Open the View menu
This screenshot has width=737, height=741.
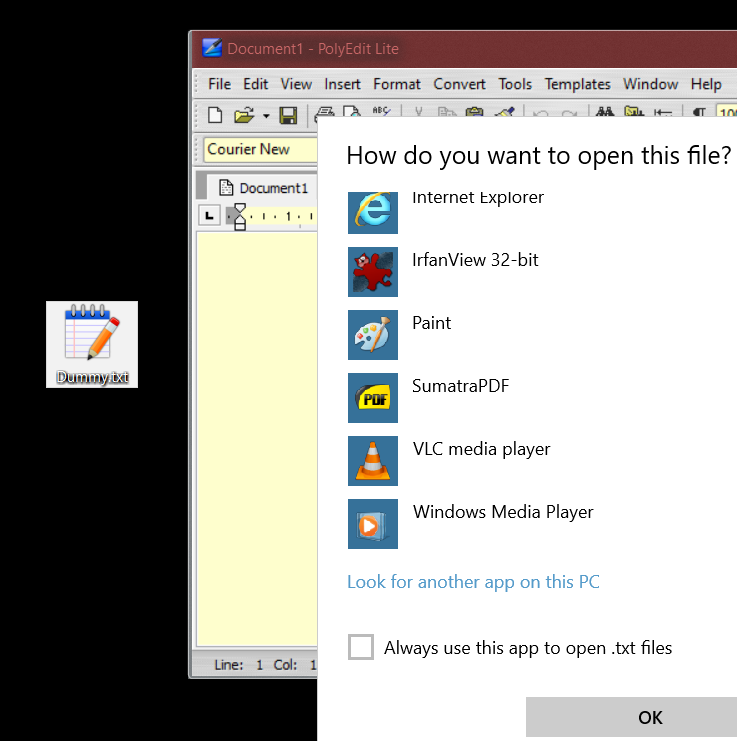296,84
